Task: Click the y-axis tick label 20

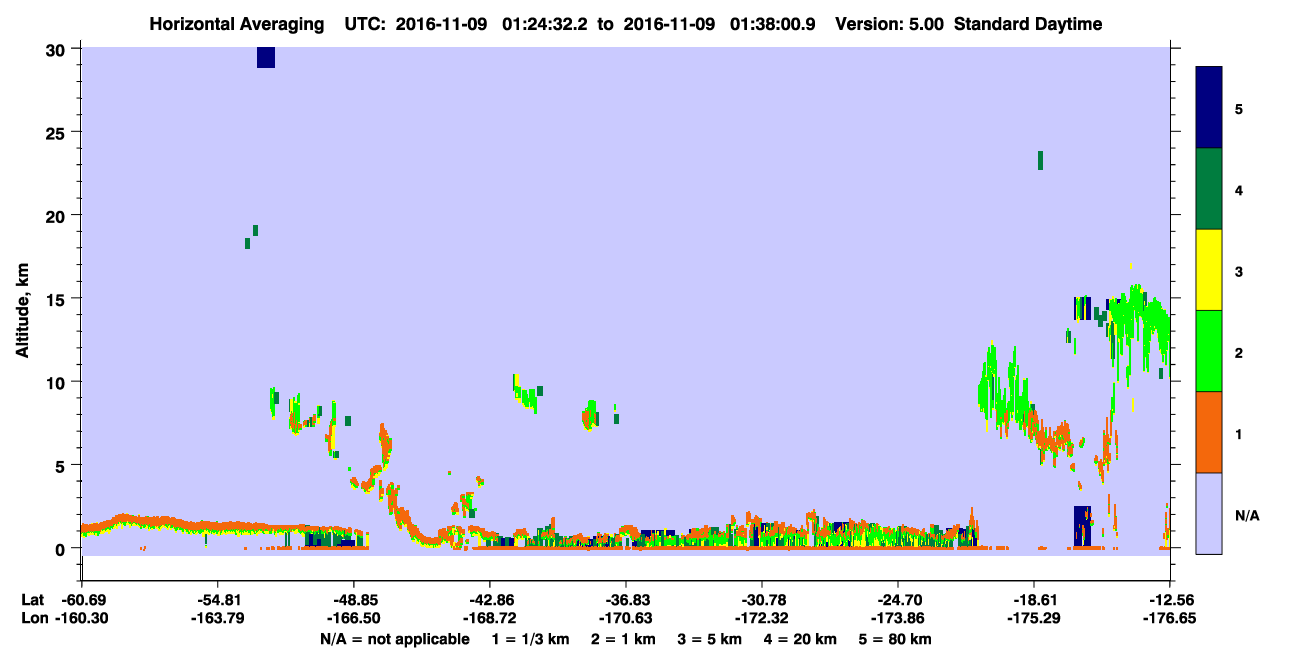Action: click(x=56, y=215)
